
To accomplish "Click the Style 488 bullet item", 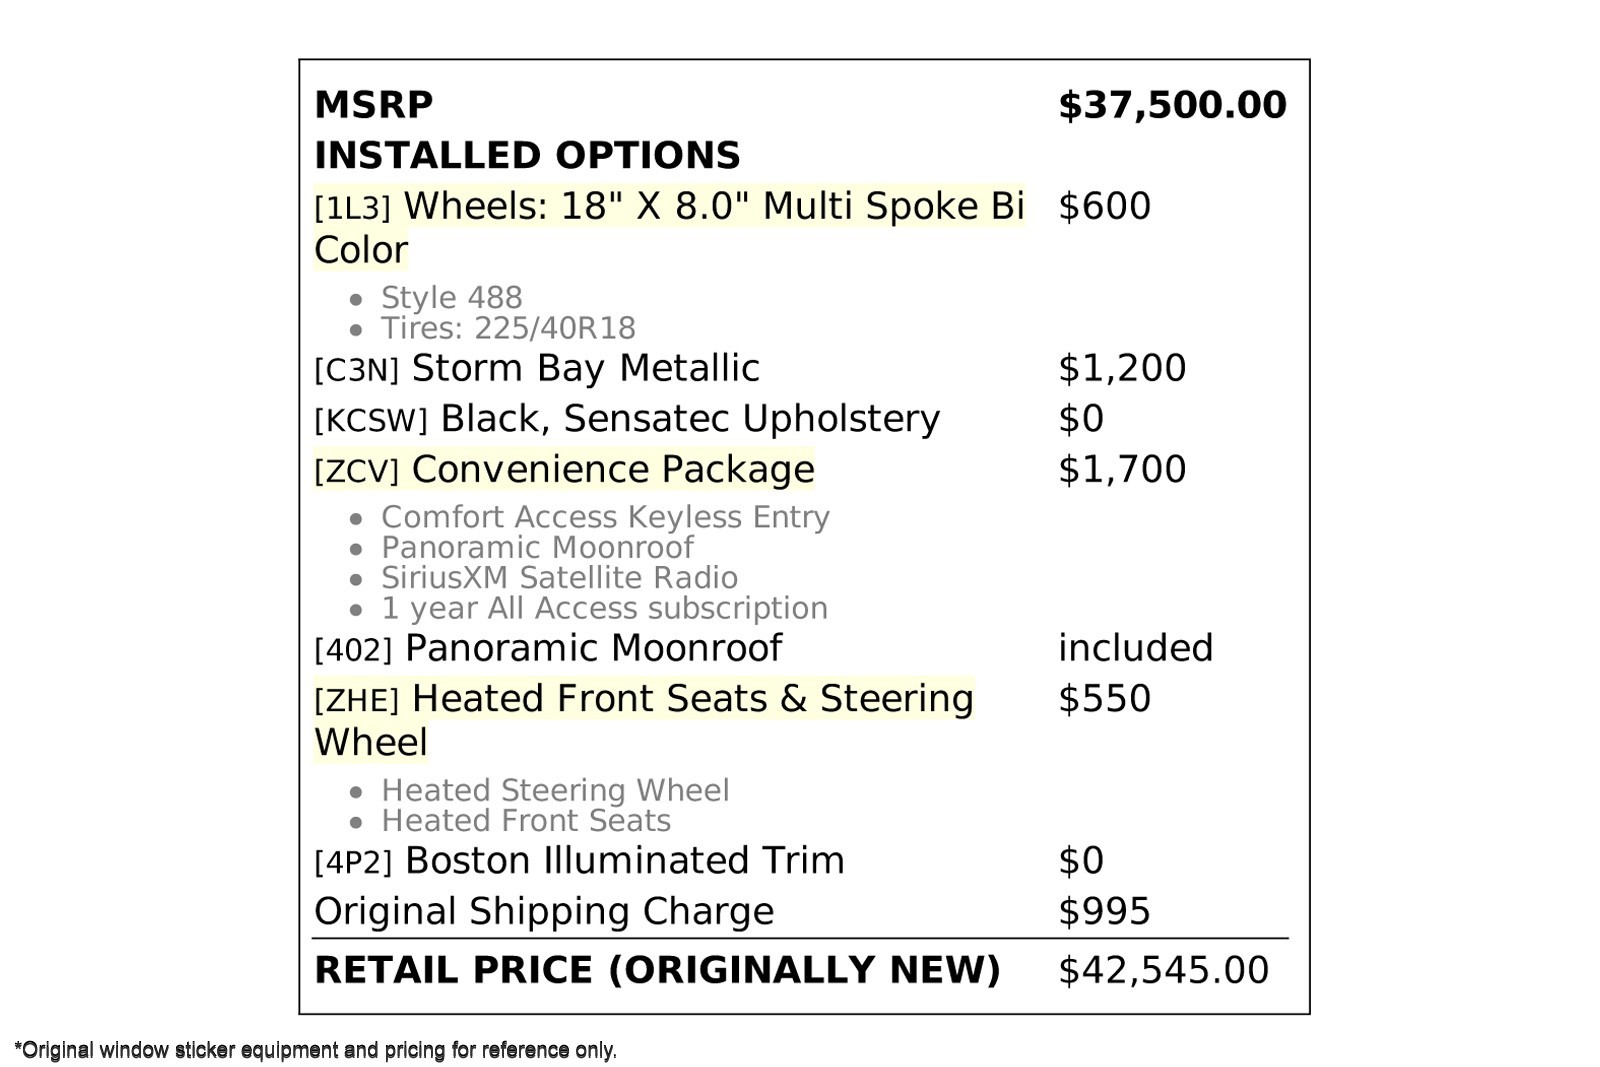I will pyautogui.click(x=451, y=298).
